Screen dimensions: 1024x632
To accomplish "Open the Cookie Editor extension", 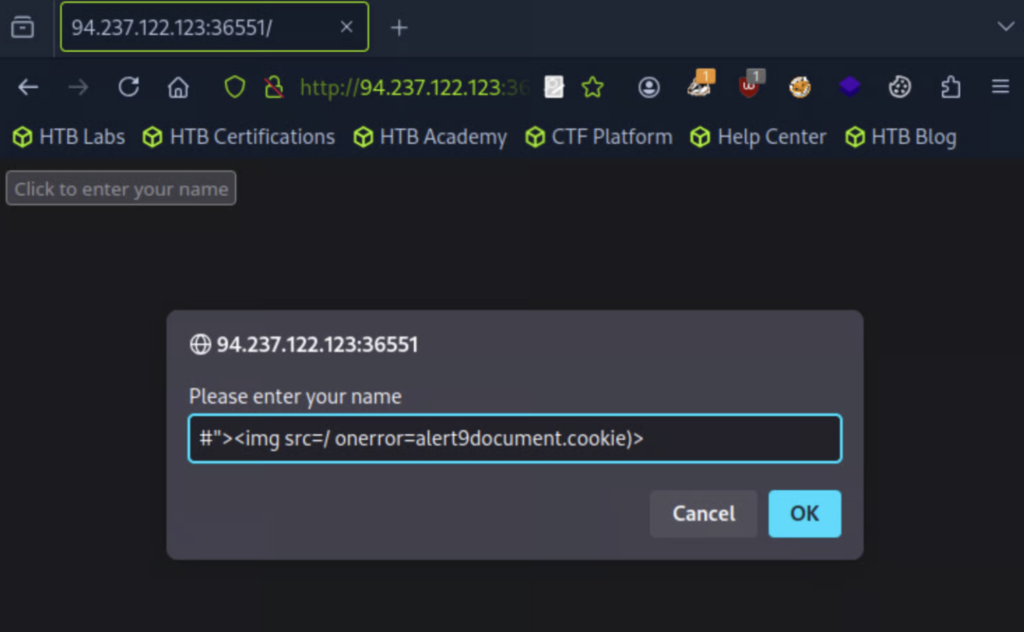I will 899,87.
